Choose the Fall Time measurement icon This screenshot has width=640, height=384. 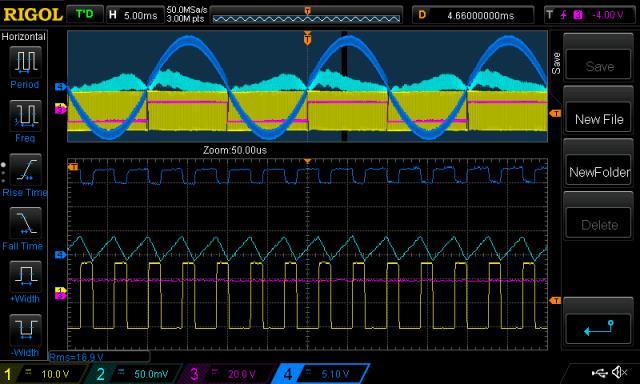coord(25,223)
